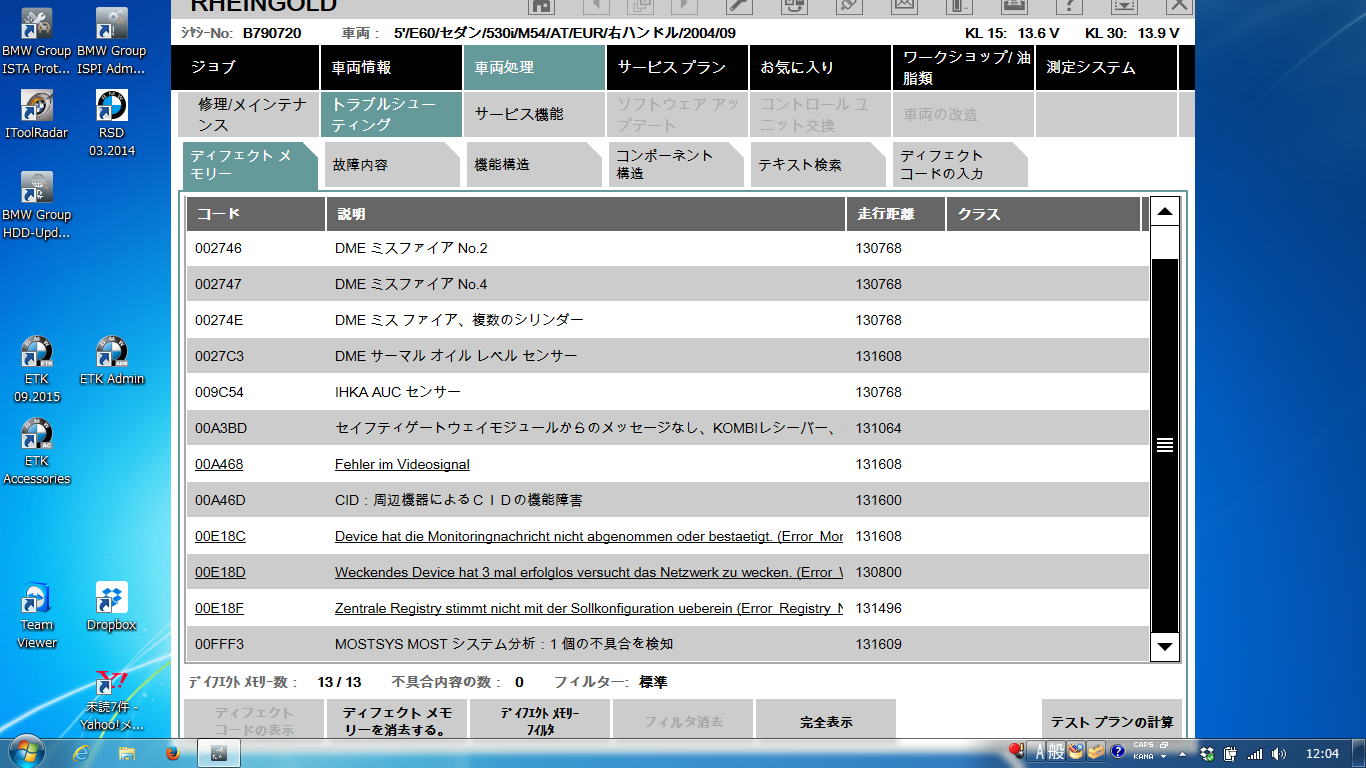Viewport: 1366px width, 768px height.
Task: Select the TeamViewer desktop icon
Action: 37,616
